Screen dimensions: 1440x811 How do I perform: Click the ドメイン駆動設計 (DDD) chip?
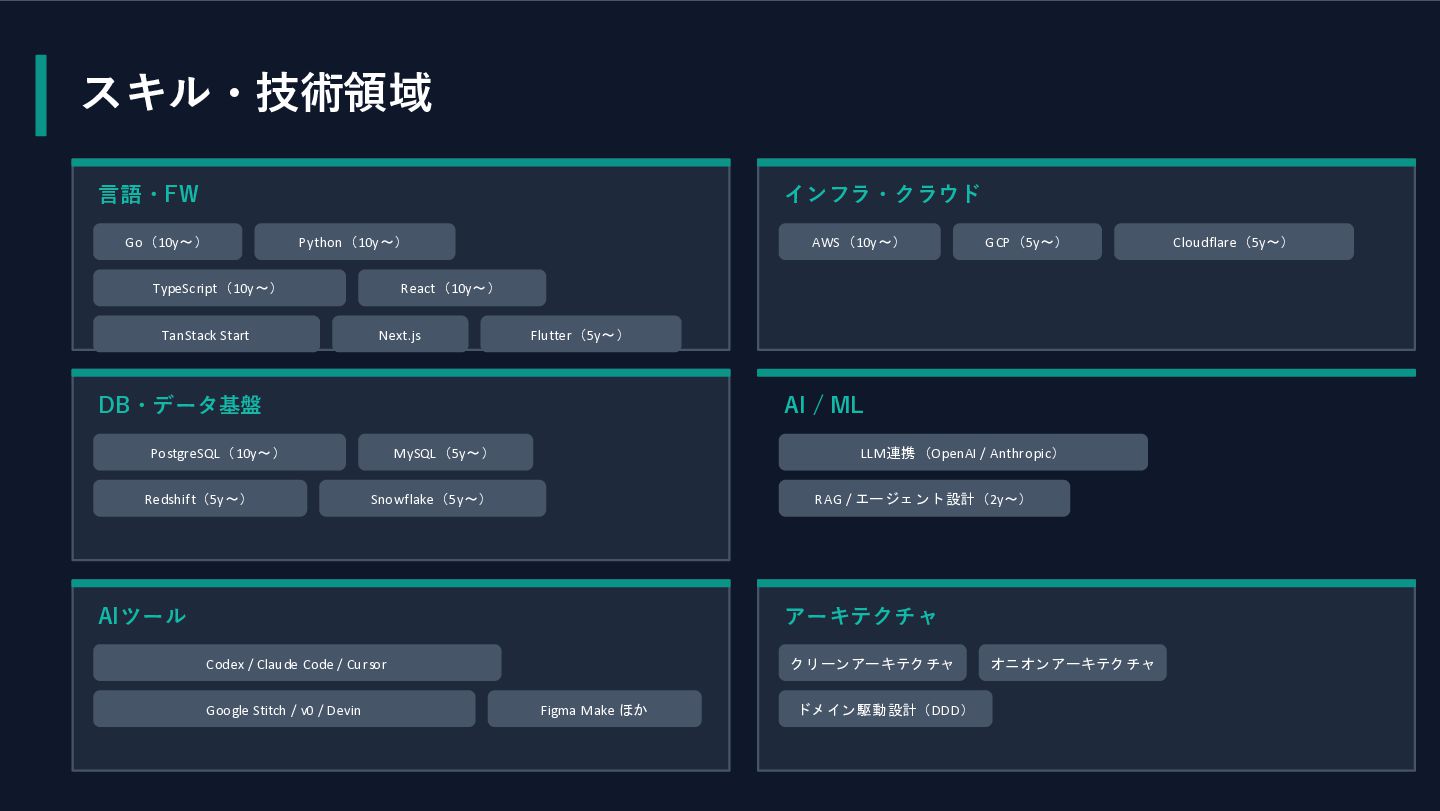(x=885, y=709)
